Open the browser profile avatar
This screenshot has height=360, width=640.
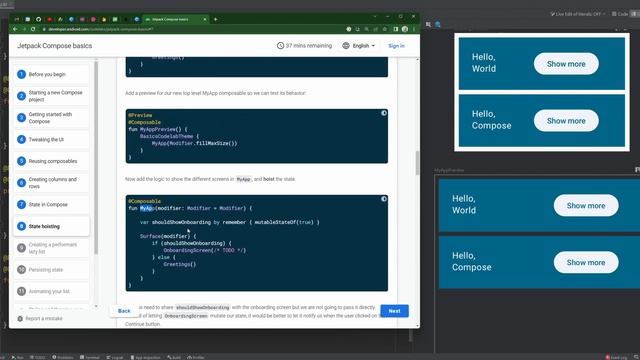coord(405,29)
